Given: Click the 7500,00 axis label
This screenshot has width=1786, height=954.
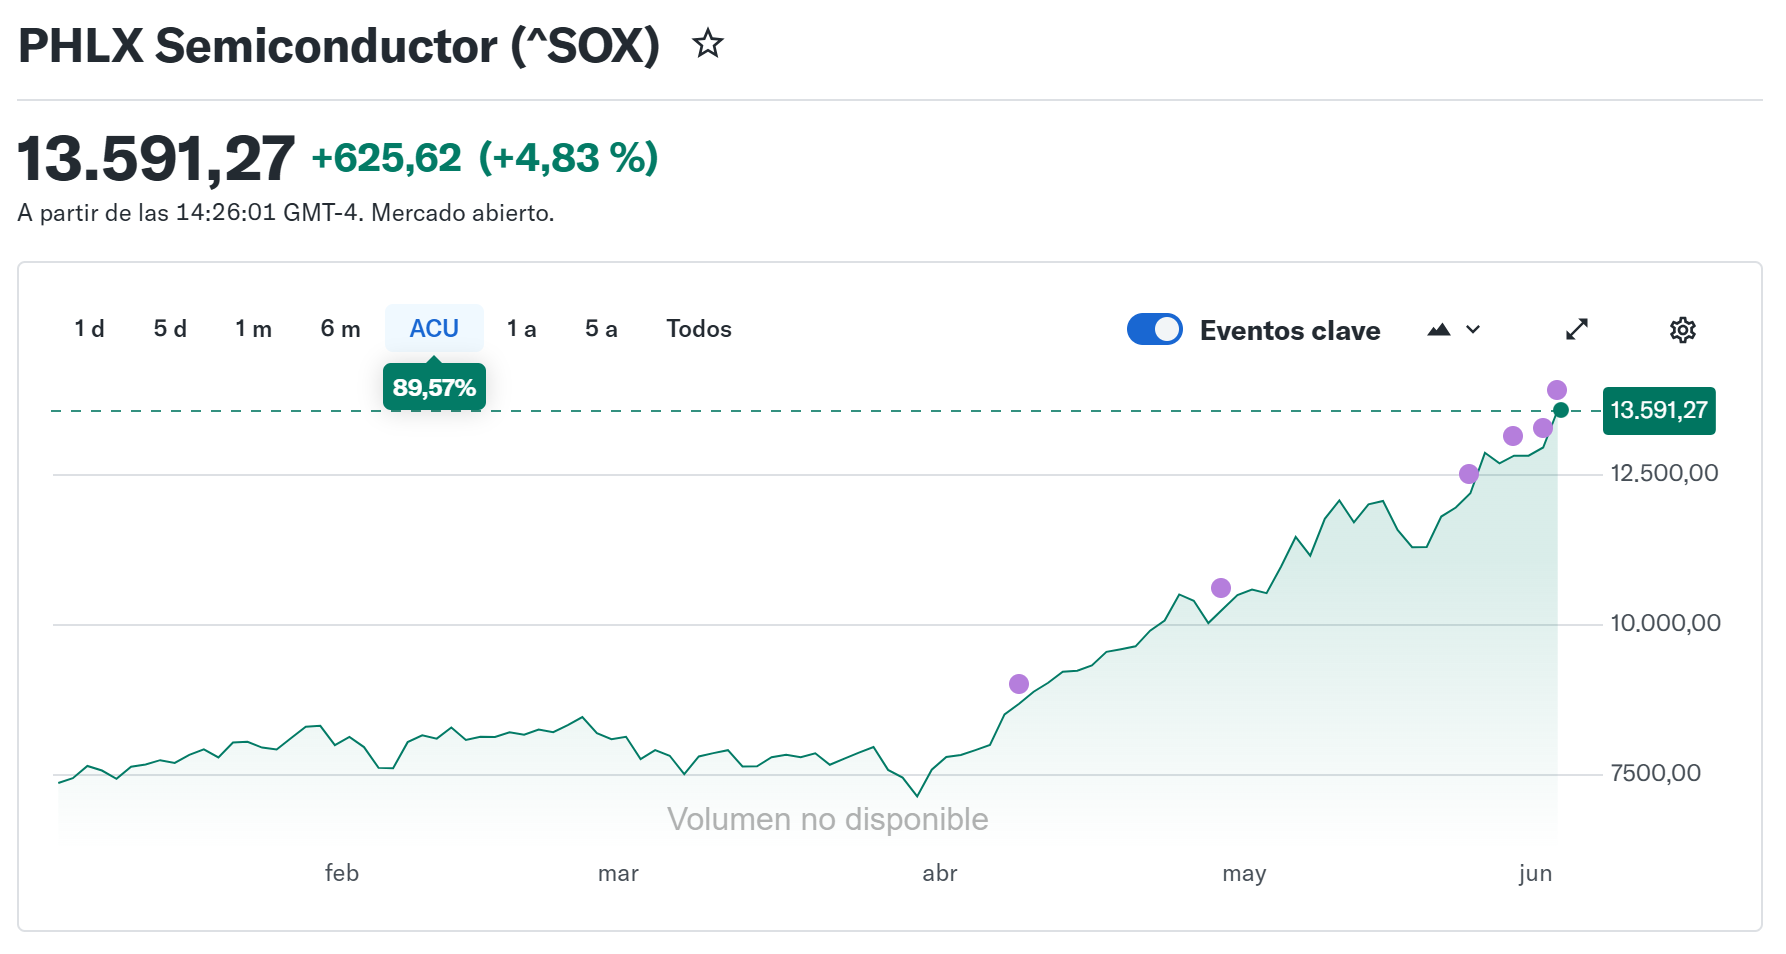Looking at the screenshot, I should [x=1655, y=773].
